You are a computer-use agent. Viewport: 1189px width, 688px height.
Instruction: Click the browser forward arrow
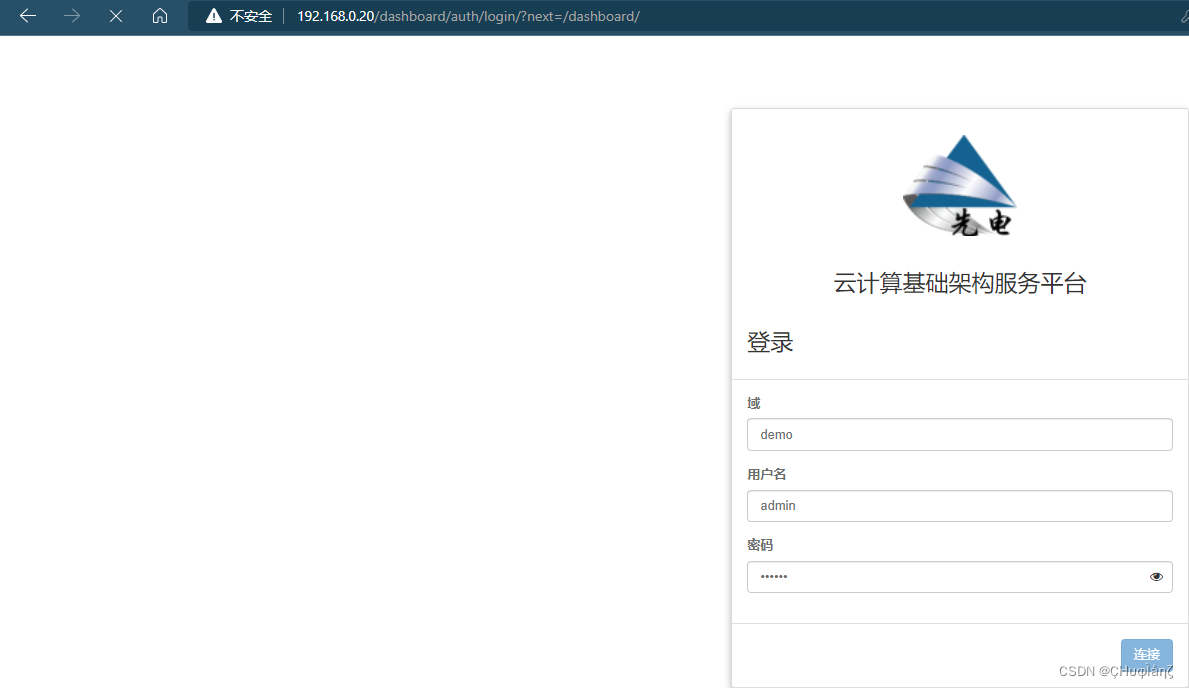(72, 16)
